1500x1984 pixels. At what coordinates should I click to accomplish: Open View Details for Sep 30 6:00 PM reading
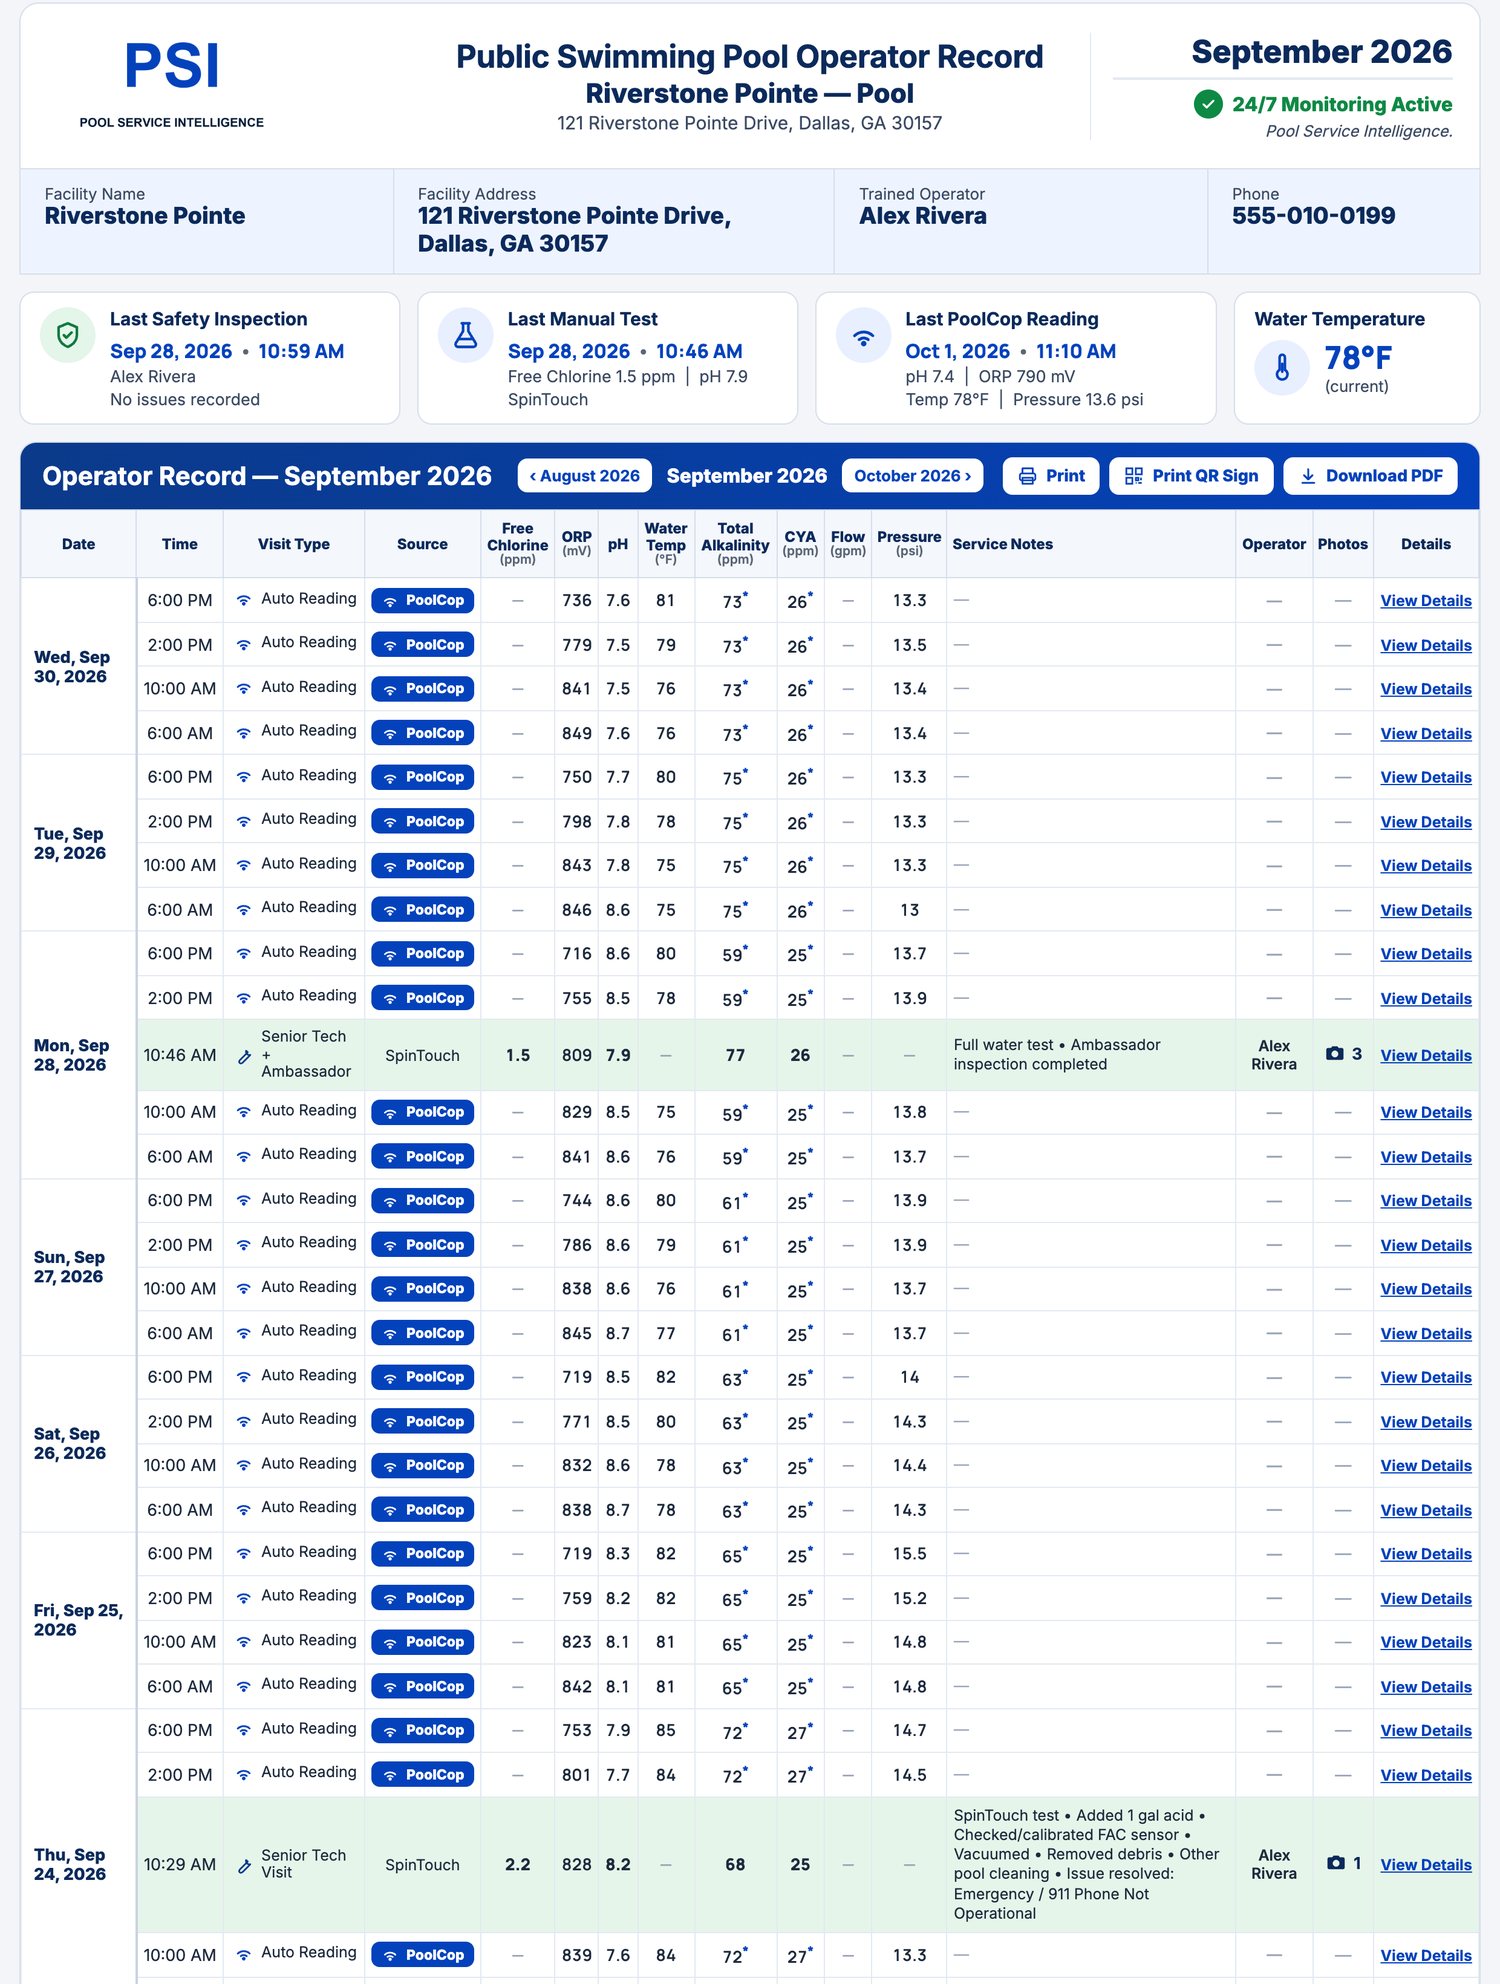click(1426, 601)
